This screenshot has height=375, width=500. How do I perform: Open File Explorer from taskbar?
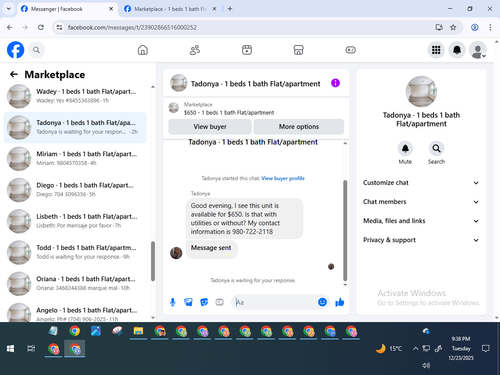(x=138, y=331)
